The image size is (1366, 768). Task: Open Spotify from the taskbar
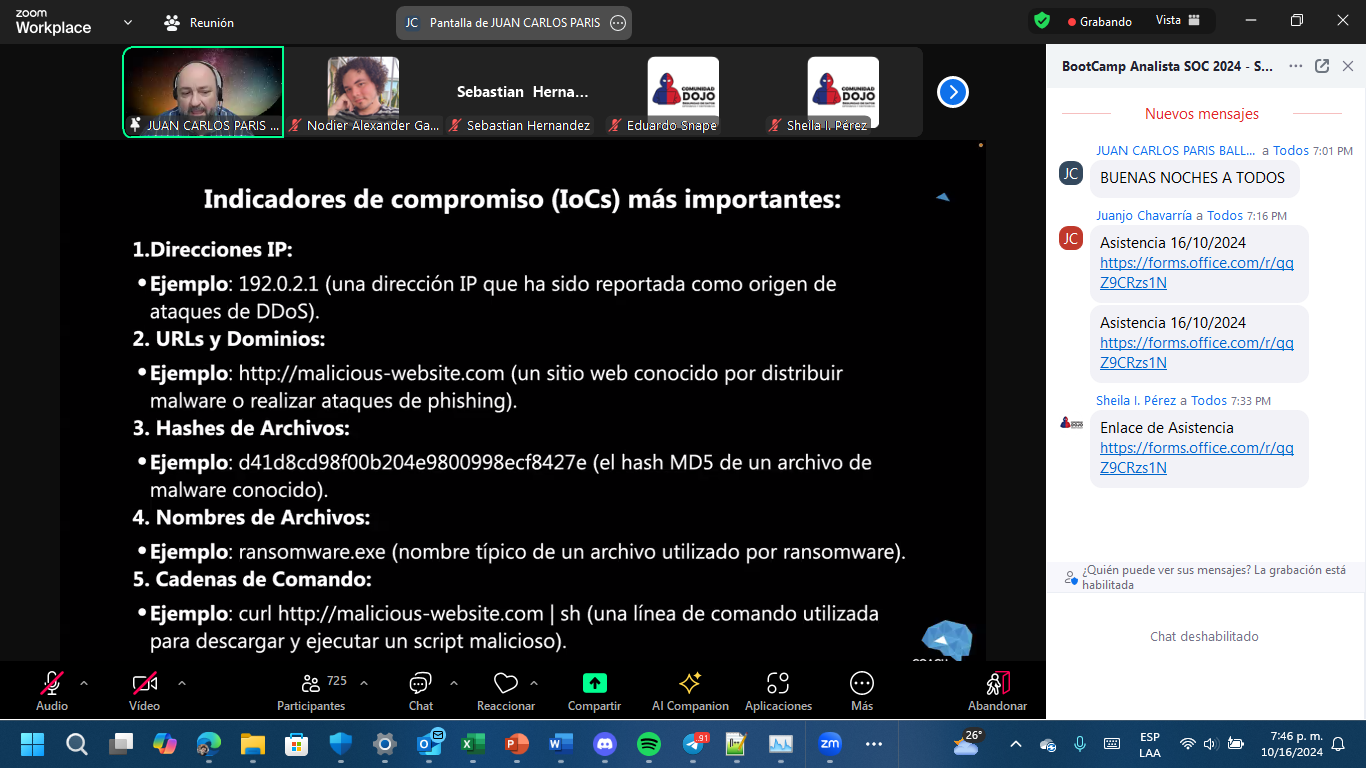[649, 744]
